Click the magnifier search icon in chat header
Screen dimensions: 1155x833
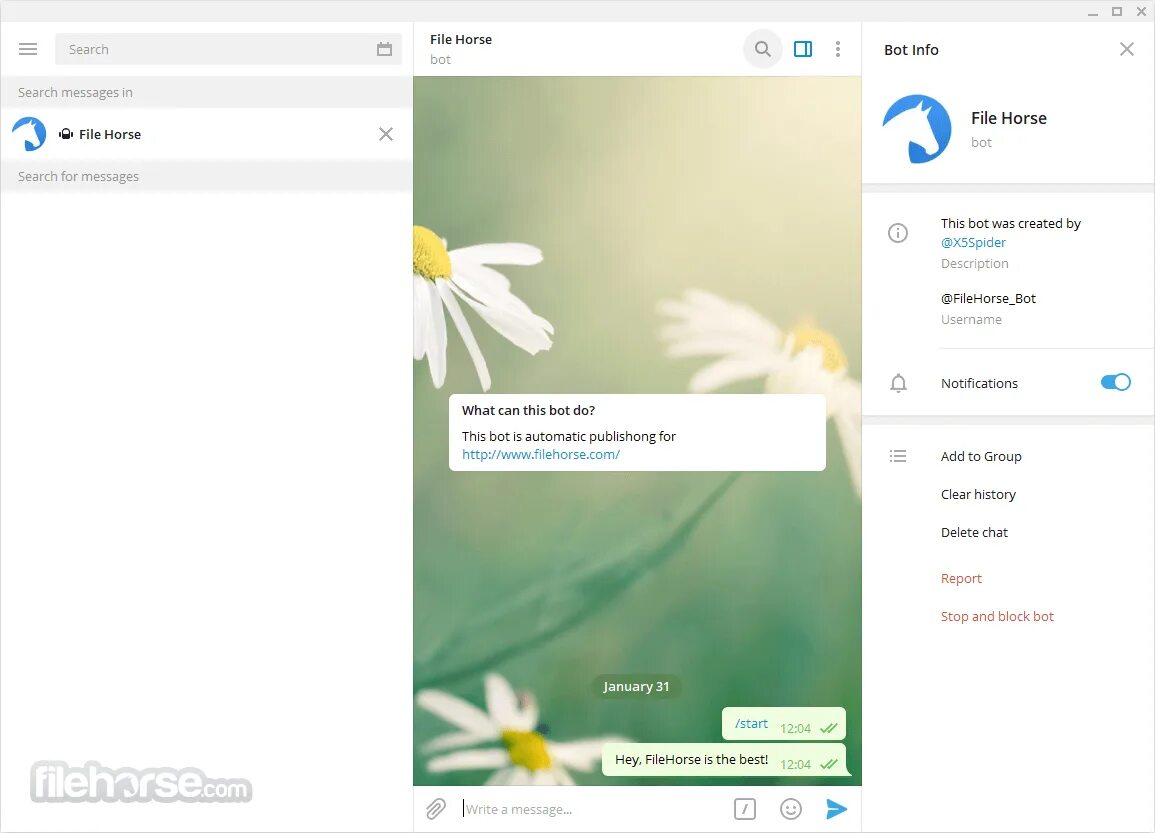click(762, 49)
